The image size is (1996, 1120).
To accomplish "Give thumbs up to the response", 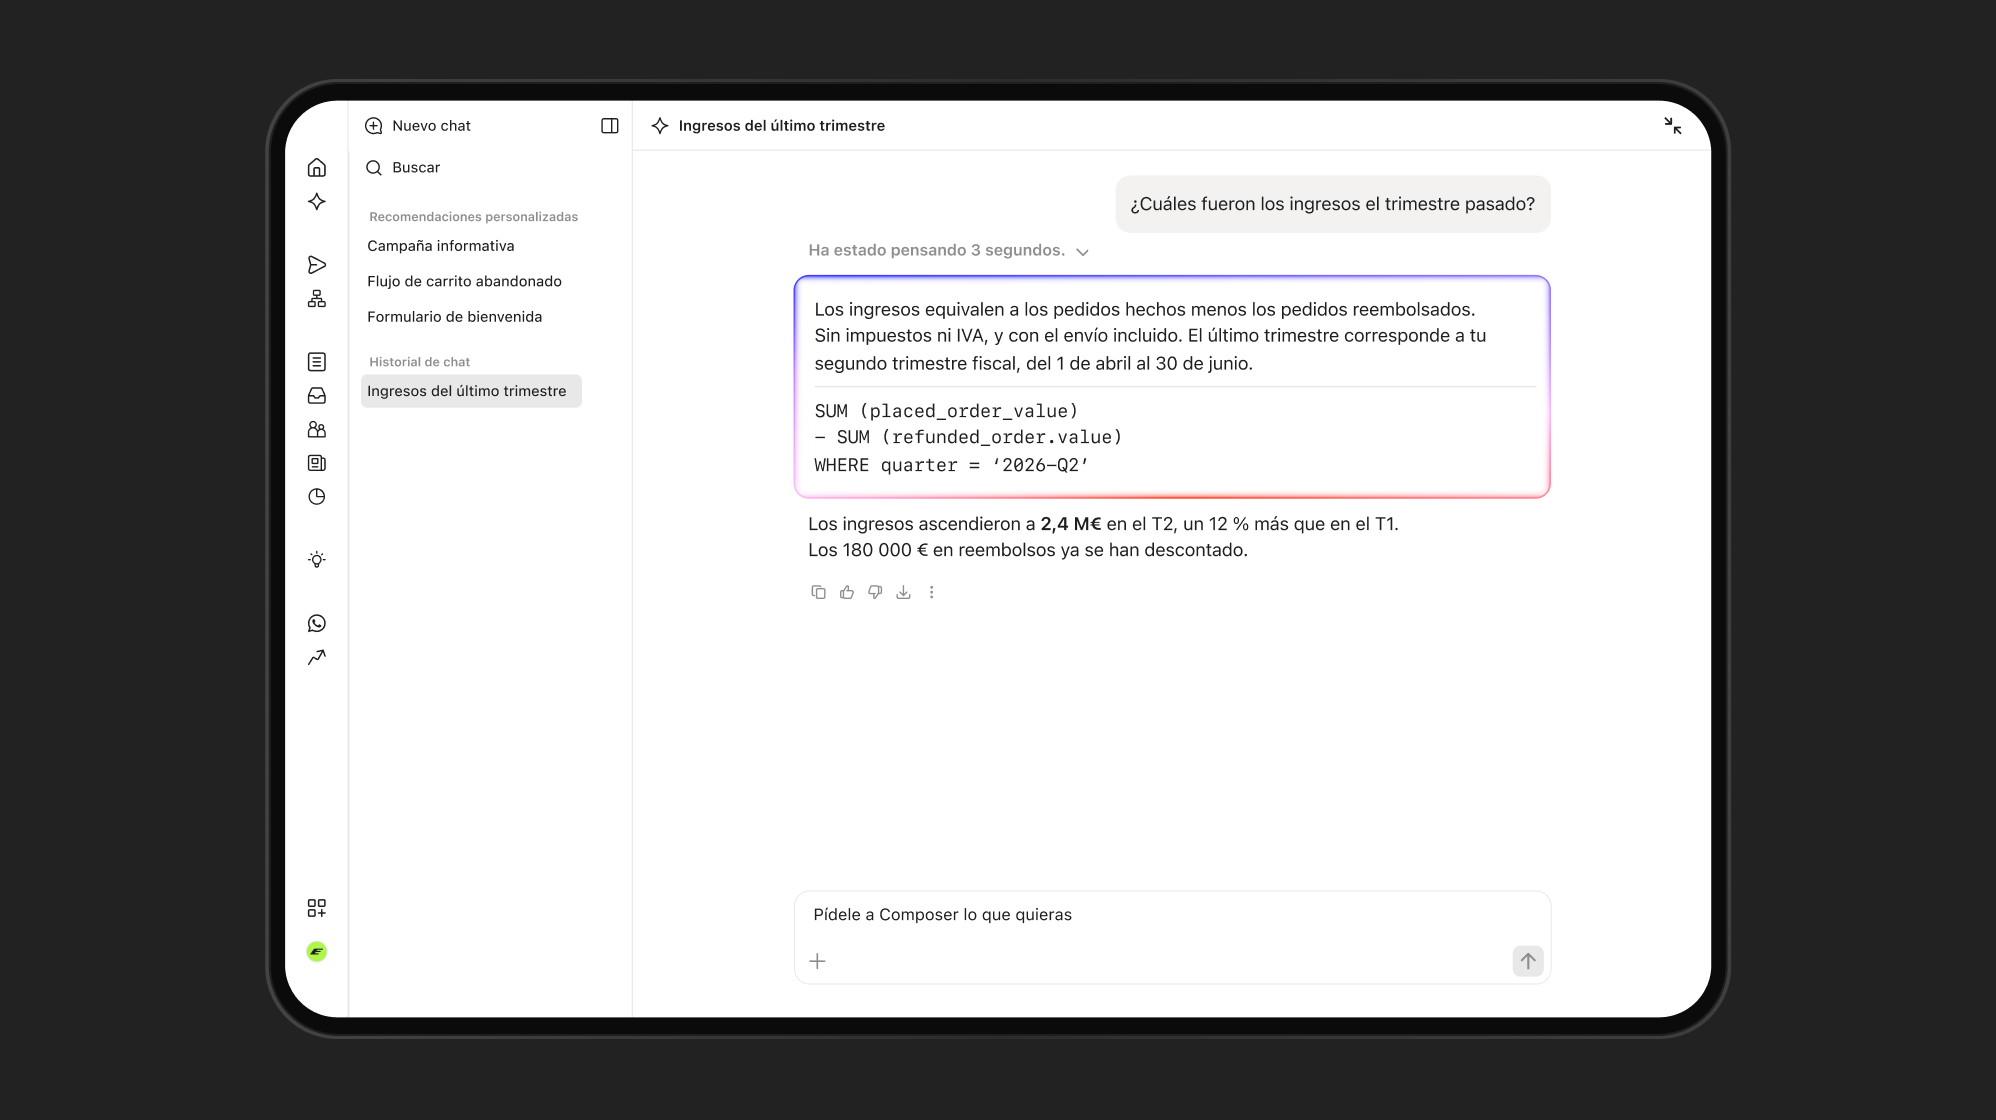I will 847,592.
